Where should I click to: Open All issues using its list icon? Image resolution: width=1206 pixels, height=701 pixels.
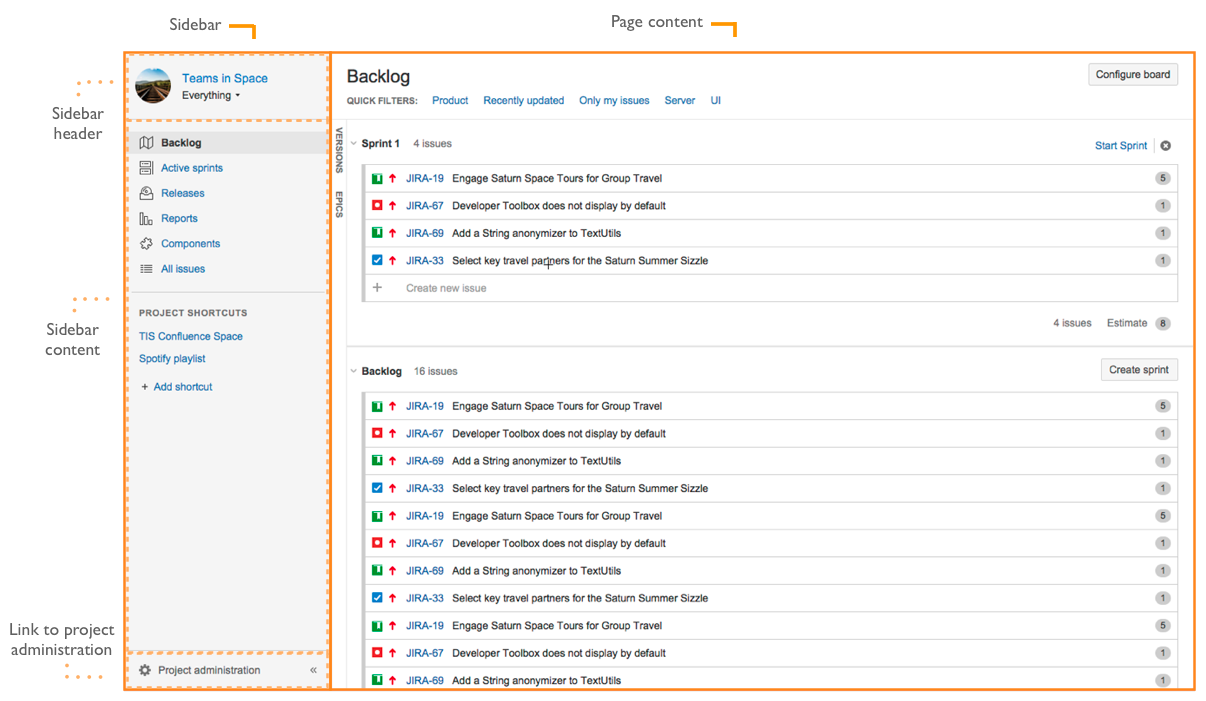(143, 268)
